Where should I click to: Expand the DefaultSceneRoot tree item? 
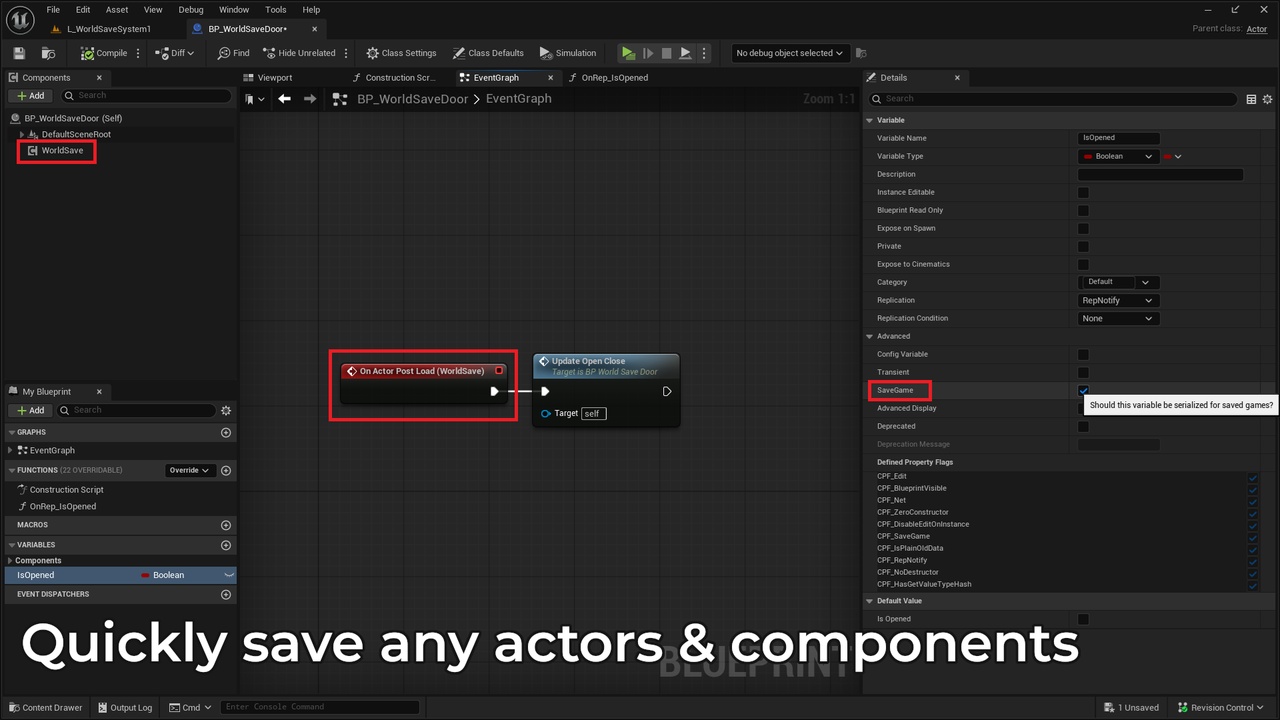tap(22, 134)
